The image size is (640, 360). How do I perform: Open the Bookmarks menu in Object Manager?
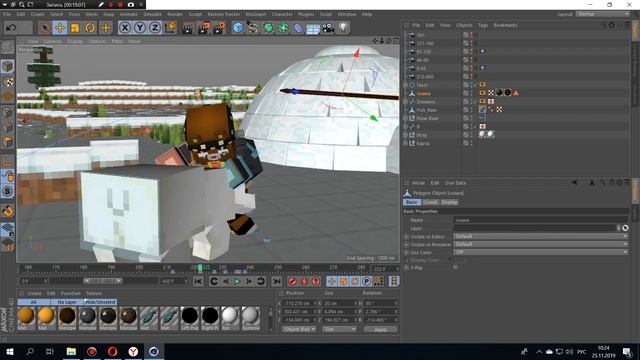pyautogui.click(x=505, y=25)
